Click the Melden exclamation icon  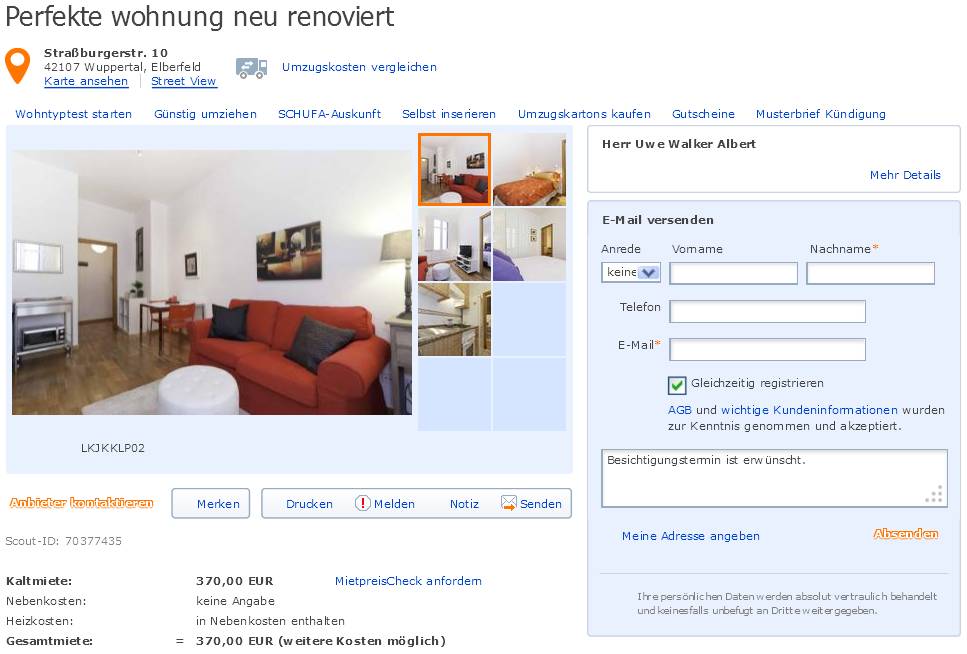[x=363, y=503]
